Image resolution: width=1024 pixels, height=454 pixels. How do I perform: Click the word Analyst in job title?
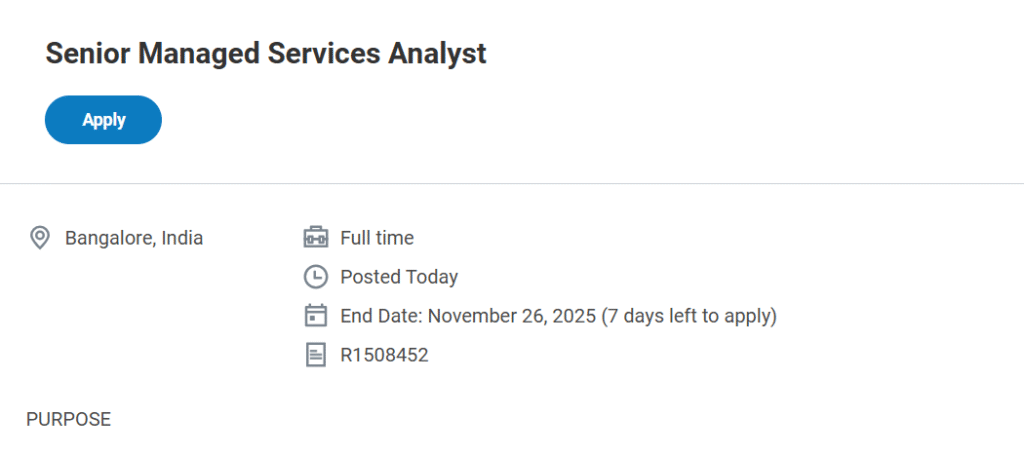[x=438, y=53]
